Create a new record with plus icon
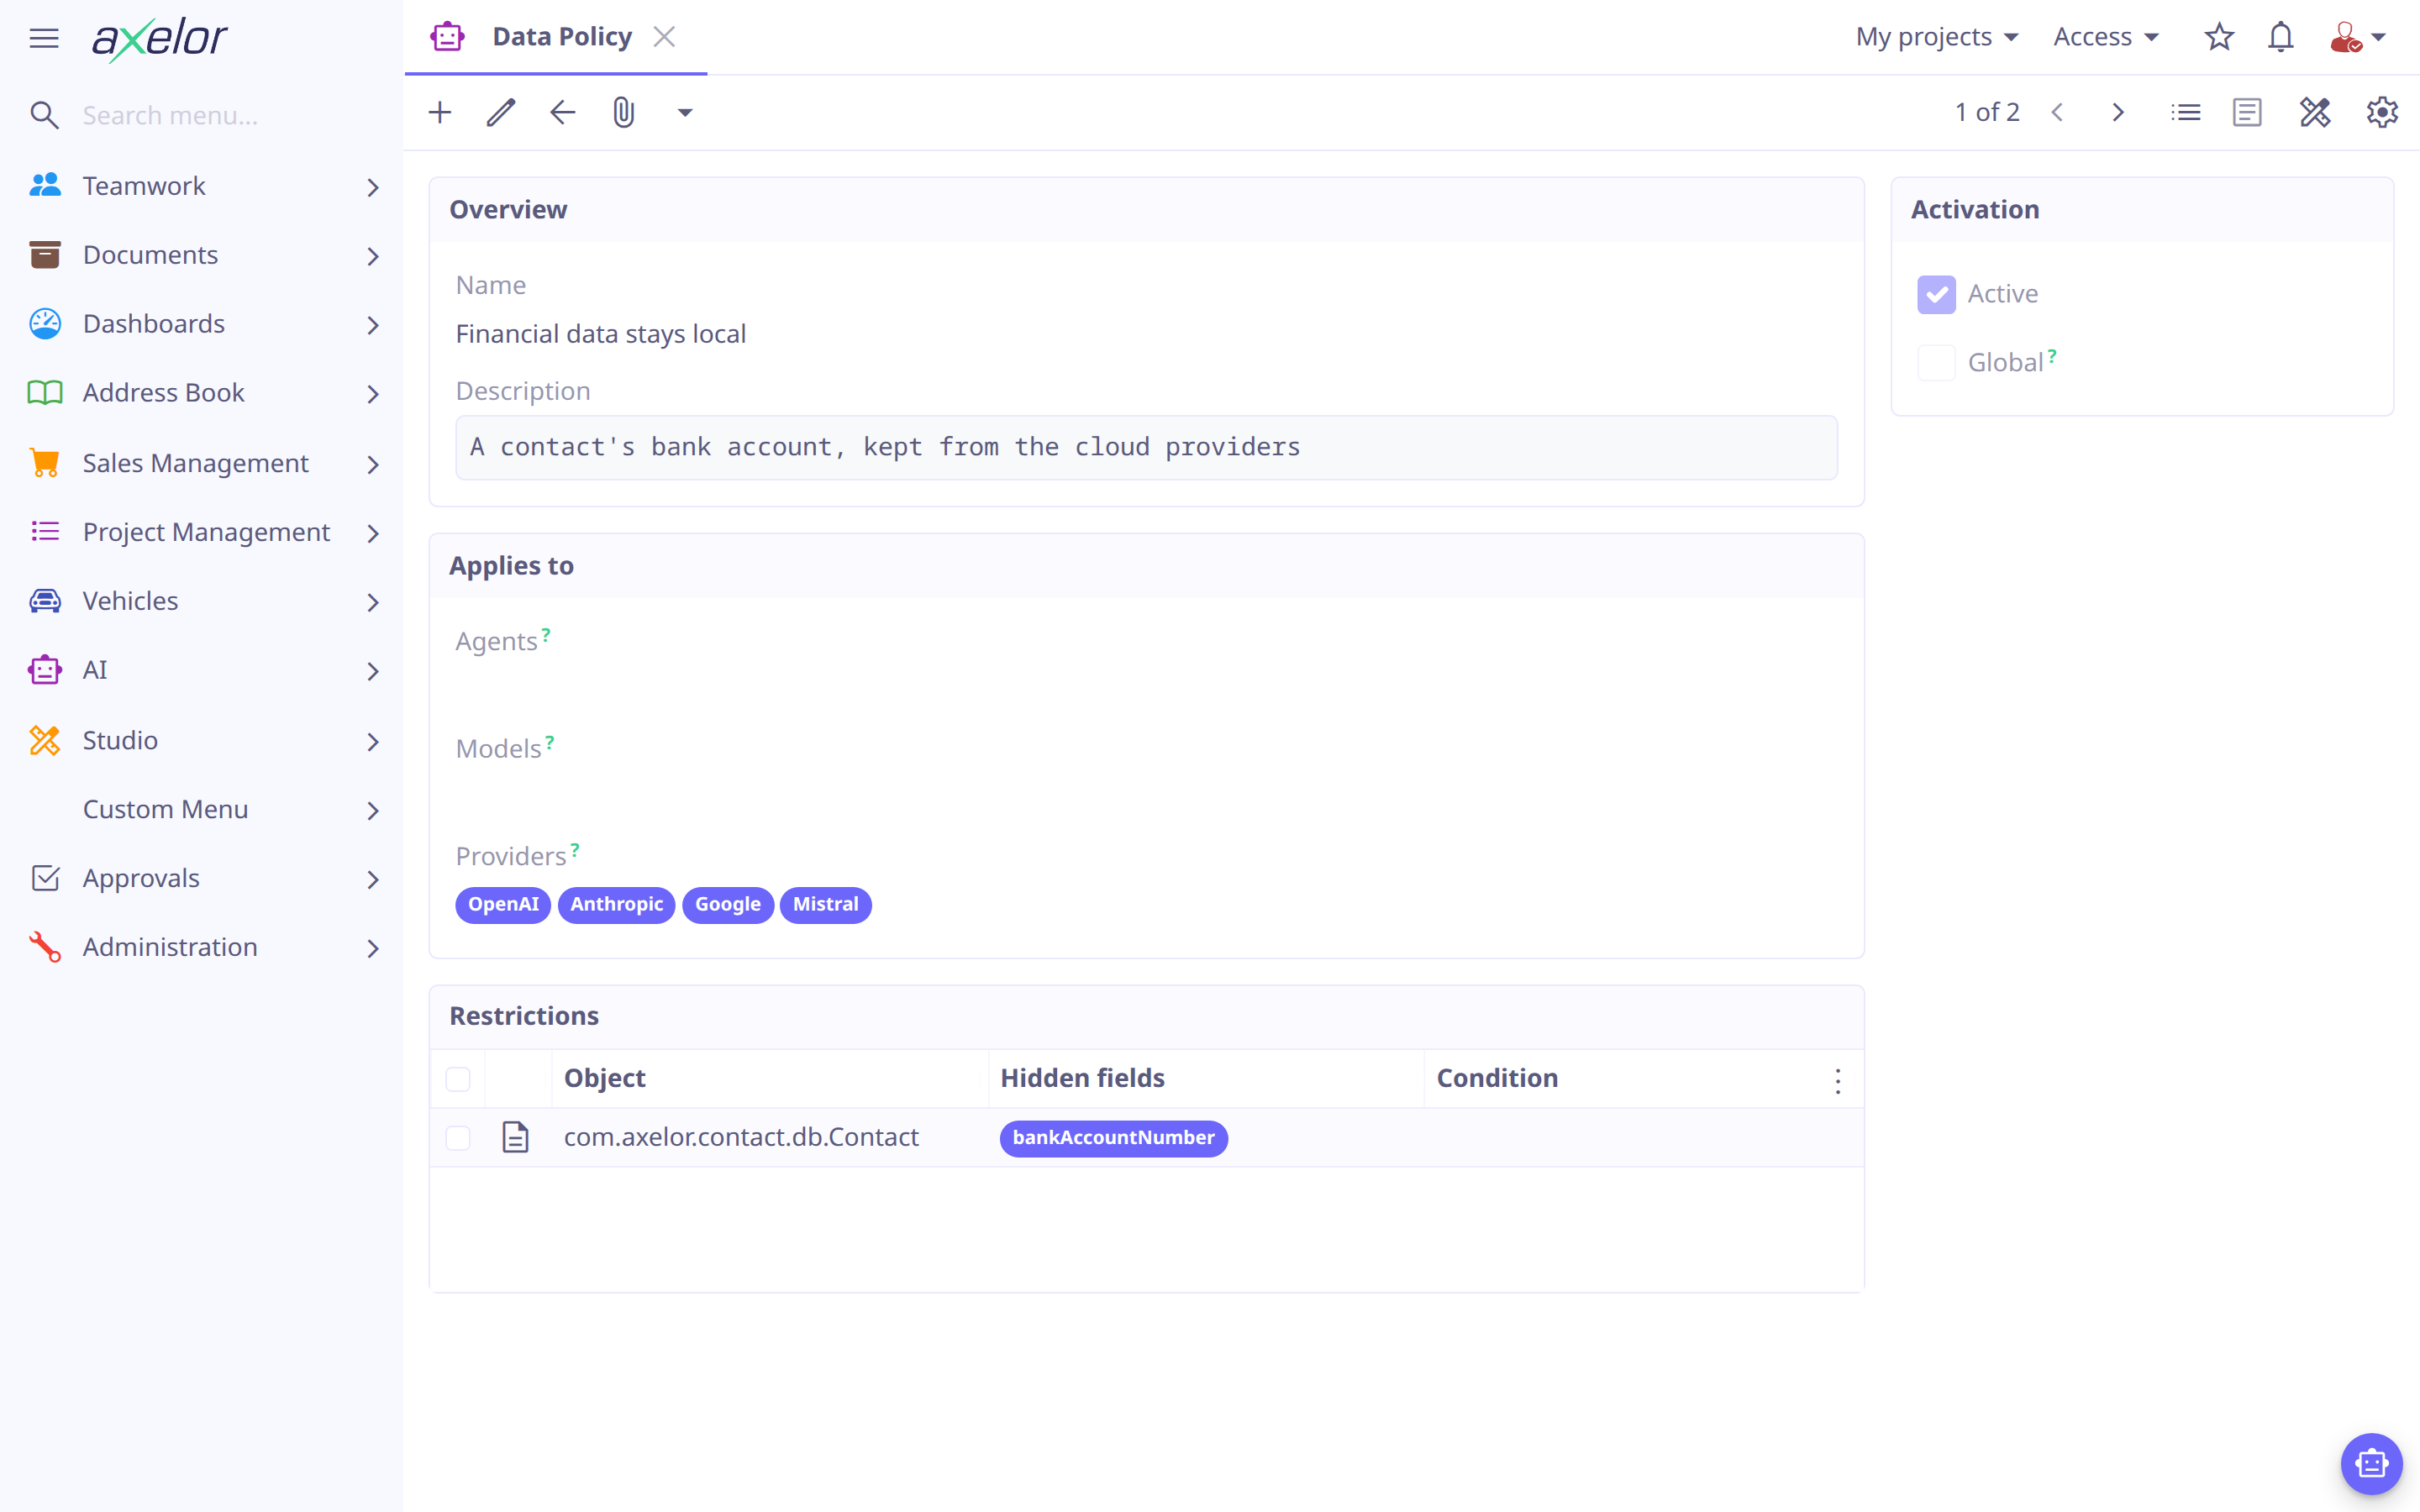This screenshot has width=2420, height=1512. 440,112
